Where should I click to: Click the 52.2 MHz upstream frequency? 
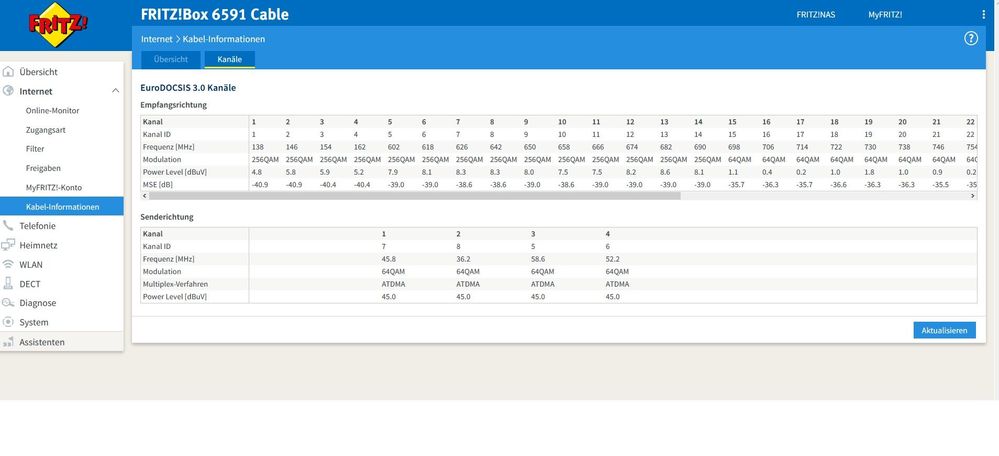click(612, 259)
